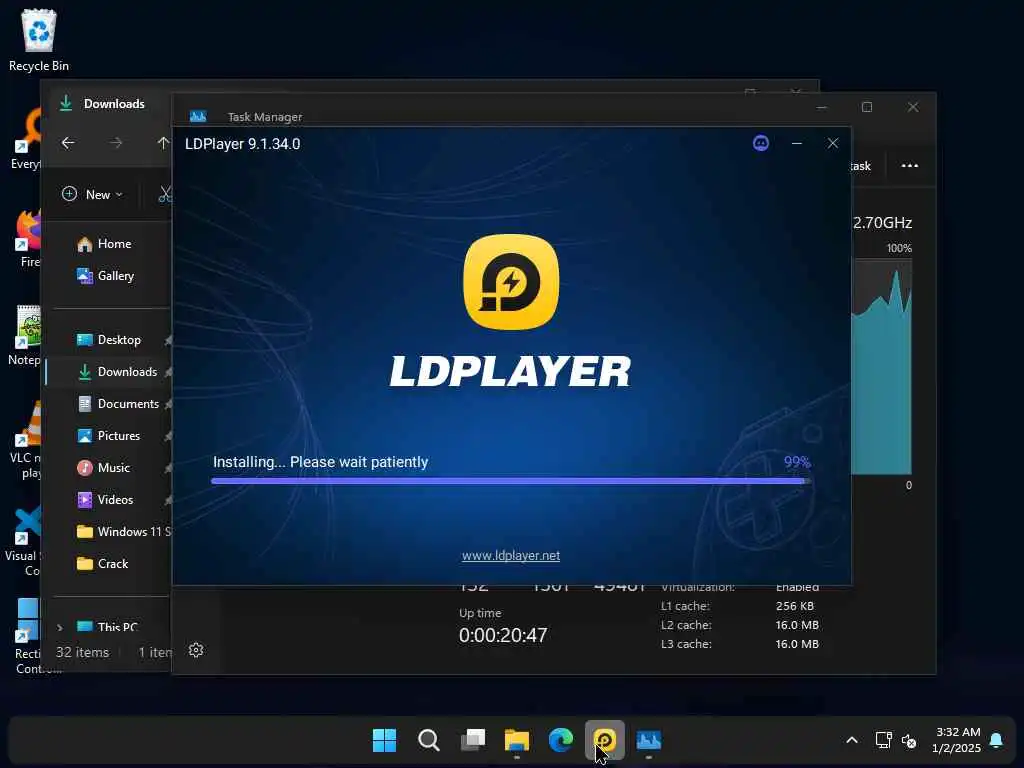Click the Discord icon in LDPlayer installer
The width and height of the screenshot is (1024, 768).
761,143
